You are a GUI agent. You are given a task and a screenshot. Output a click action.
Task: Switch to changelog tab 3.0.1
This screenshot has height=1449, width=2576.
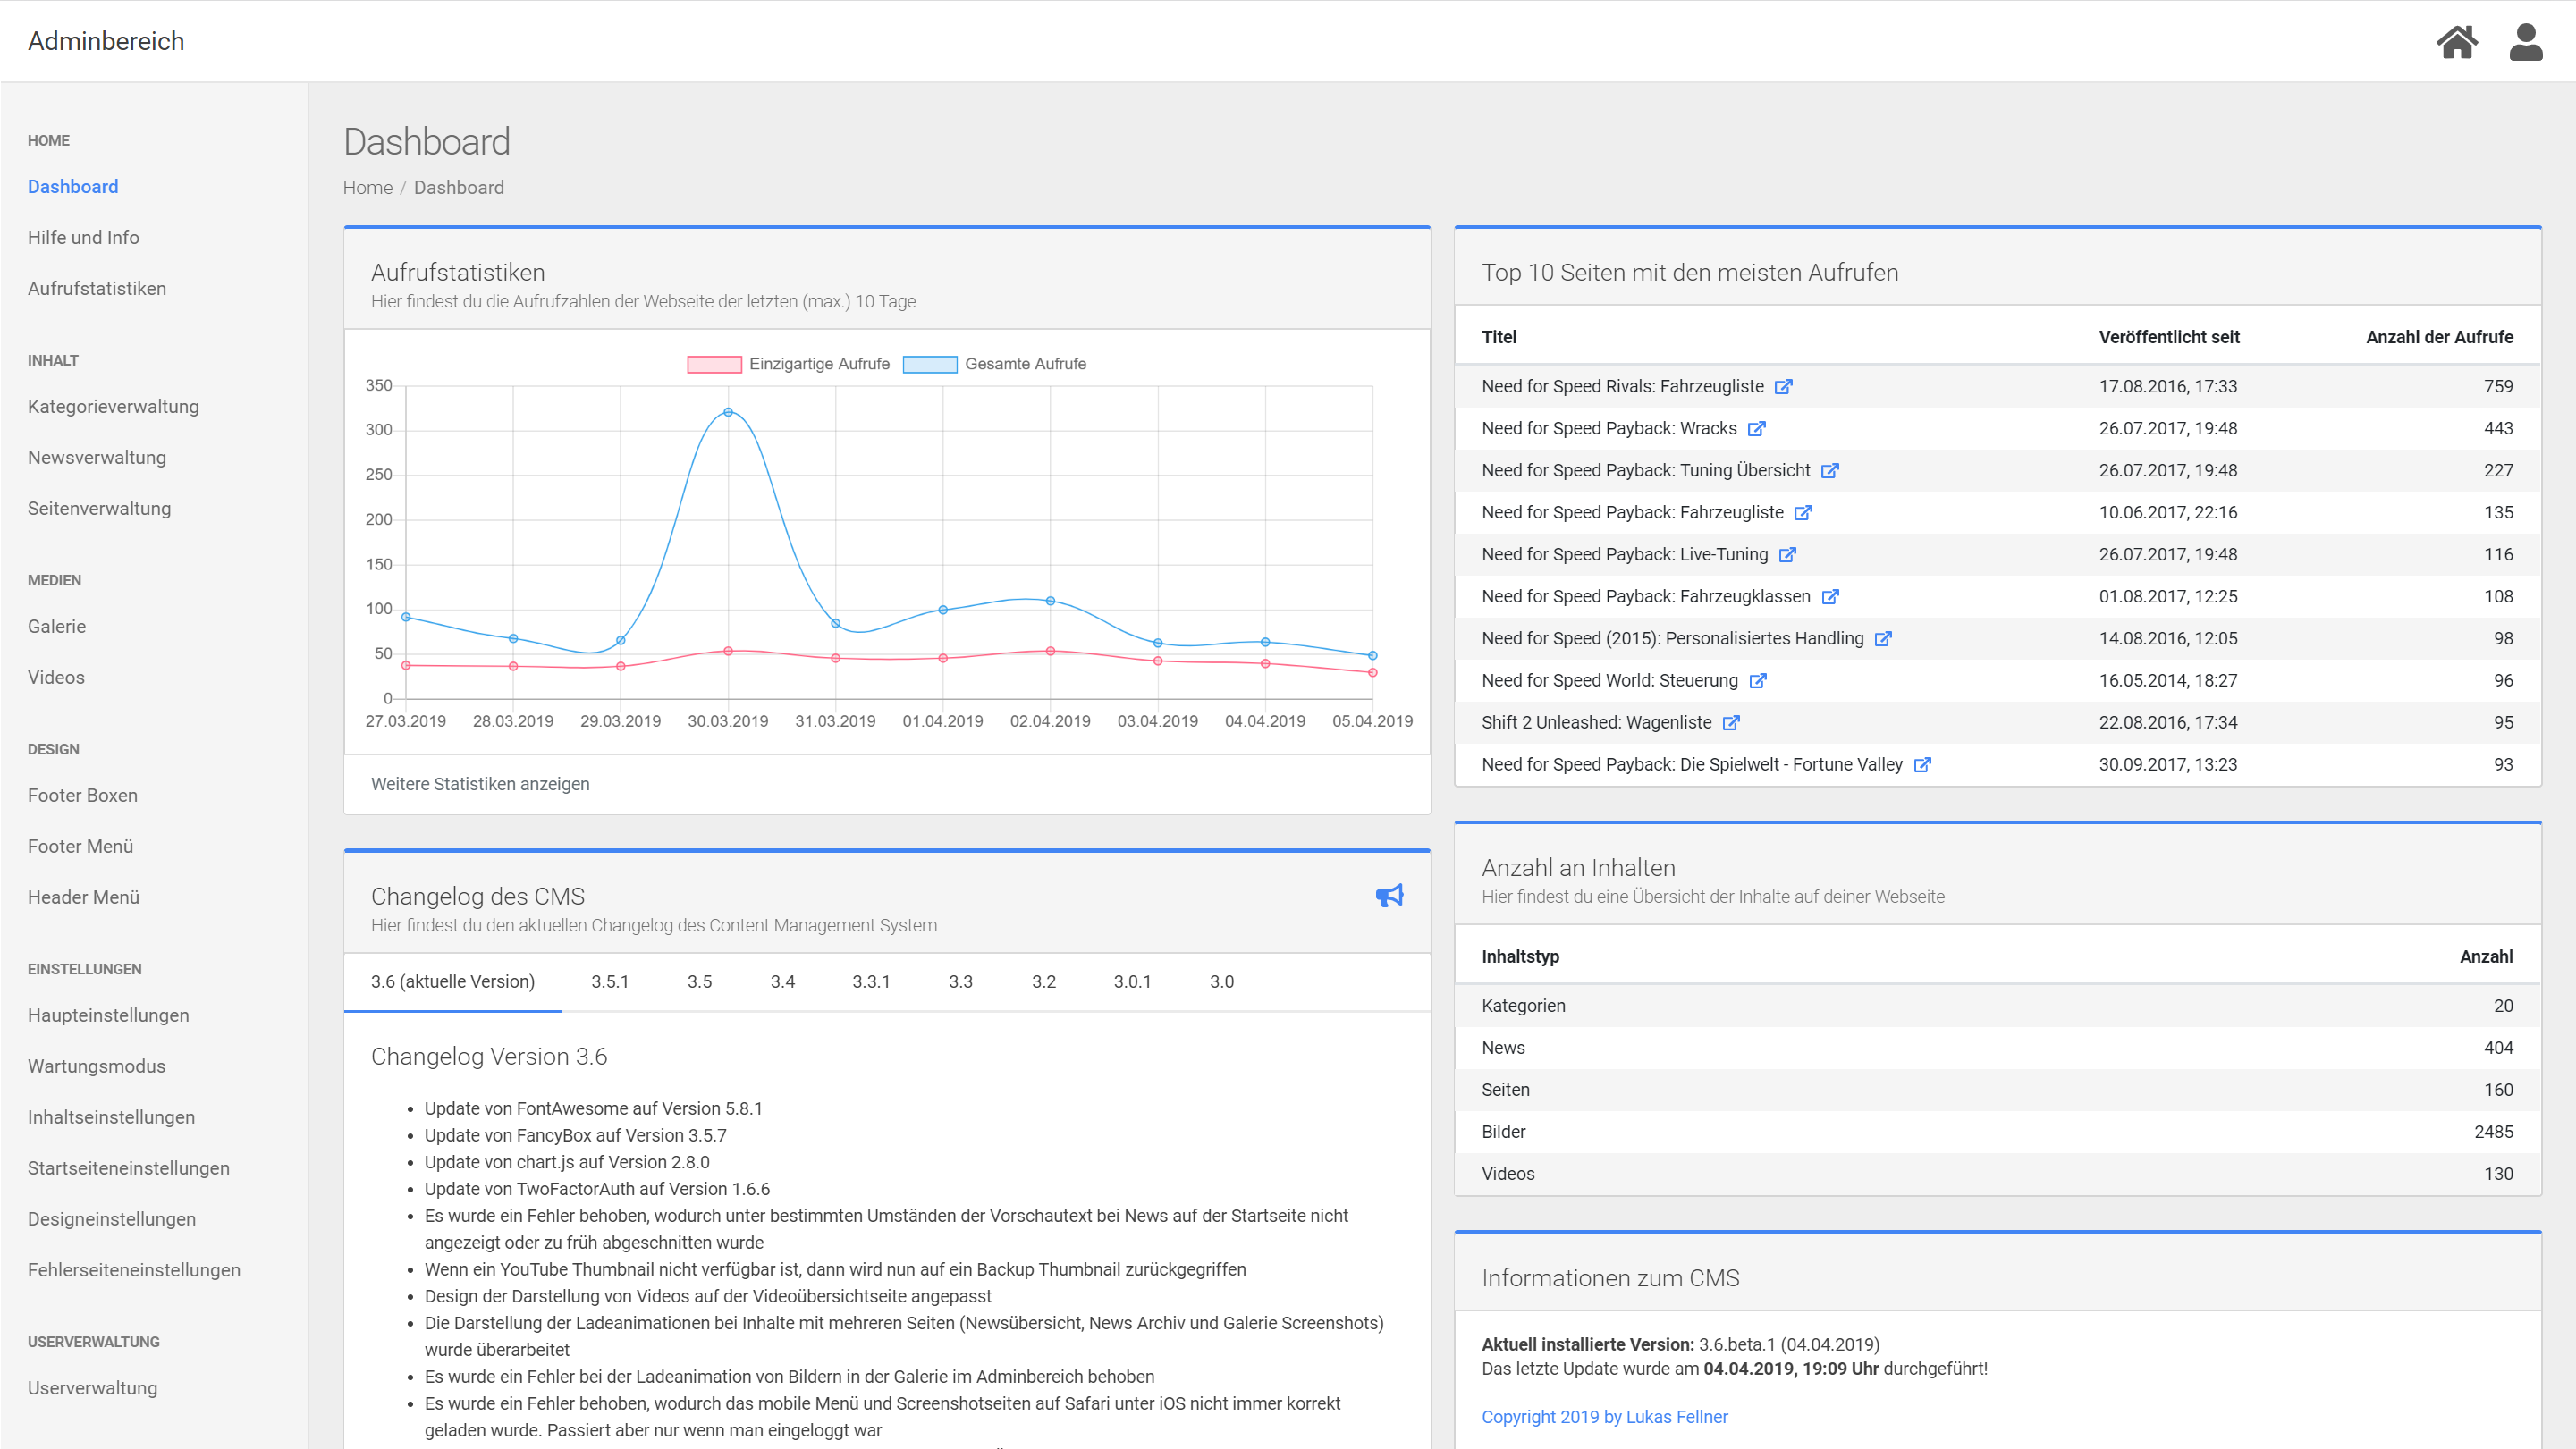point(1132,982)
